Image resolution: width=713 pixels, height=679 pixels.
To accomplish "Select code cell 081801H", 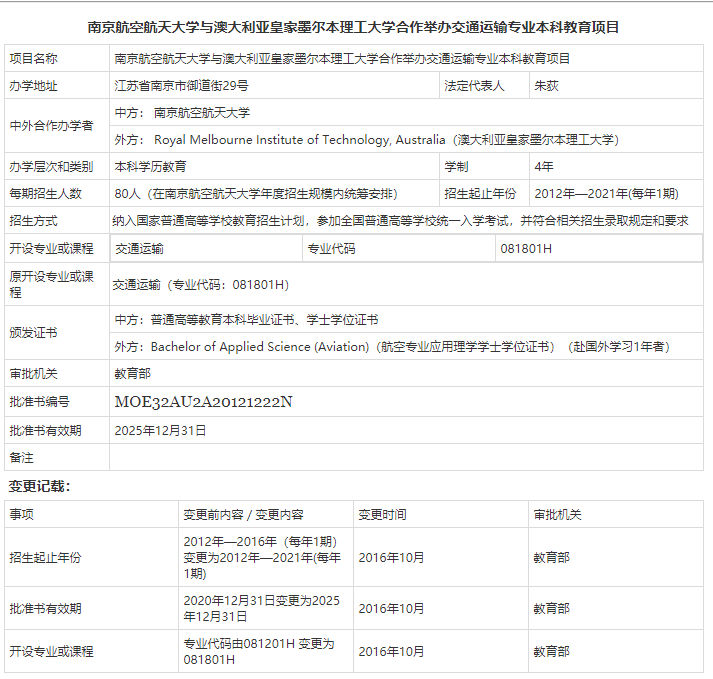I will coord(599,248).
